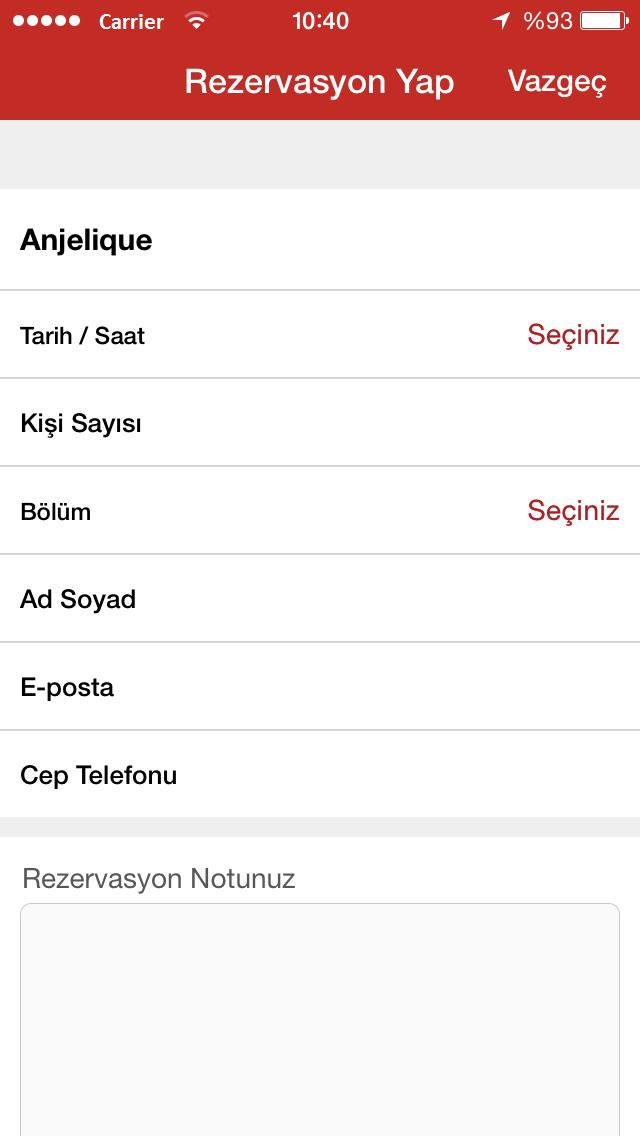Click in the Rezervasyon Notunuz text area
This screenshot has height=1136, width=640.
point(320,1020)
